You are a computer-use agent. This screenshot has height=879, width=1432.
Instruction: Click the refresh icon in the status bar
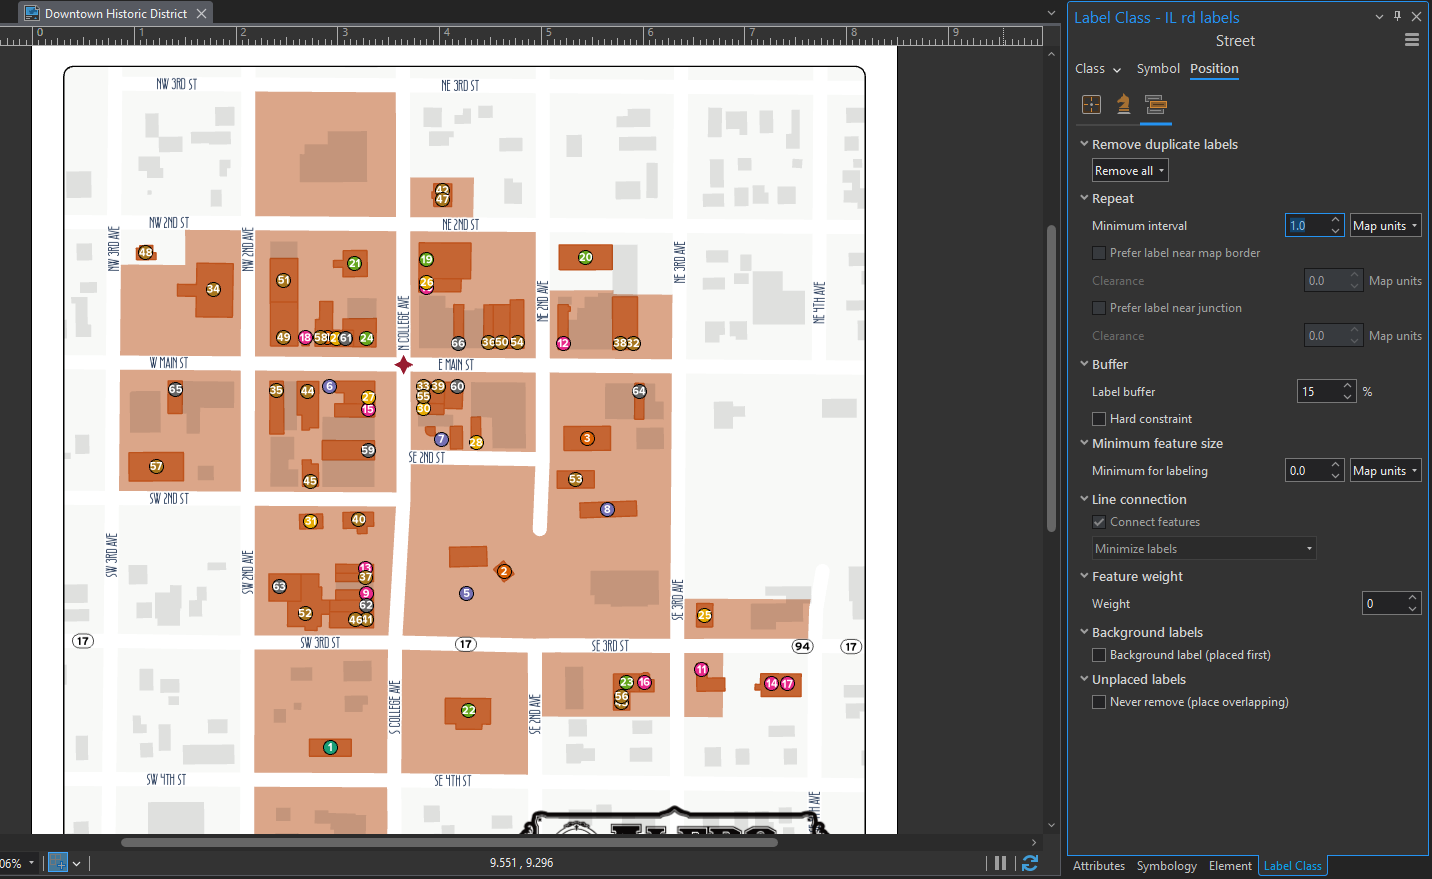pos(1030,862)
